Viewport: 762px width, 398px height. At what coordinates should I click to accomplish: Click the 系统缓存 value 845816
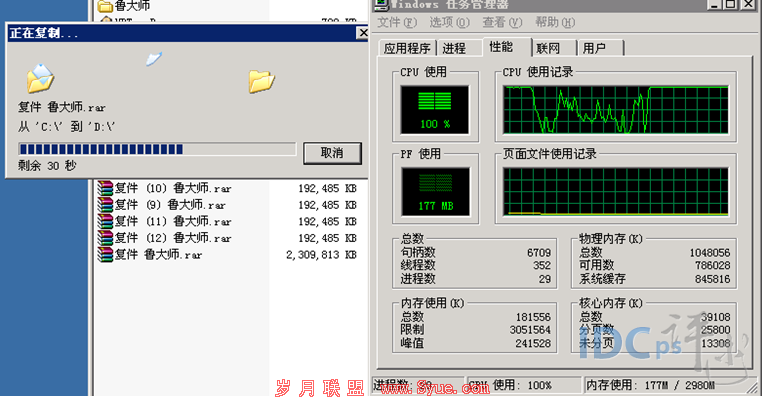pos(712,279)
